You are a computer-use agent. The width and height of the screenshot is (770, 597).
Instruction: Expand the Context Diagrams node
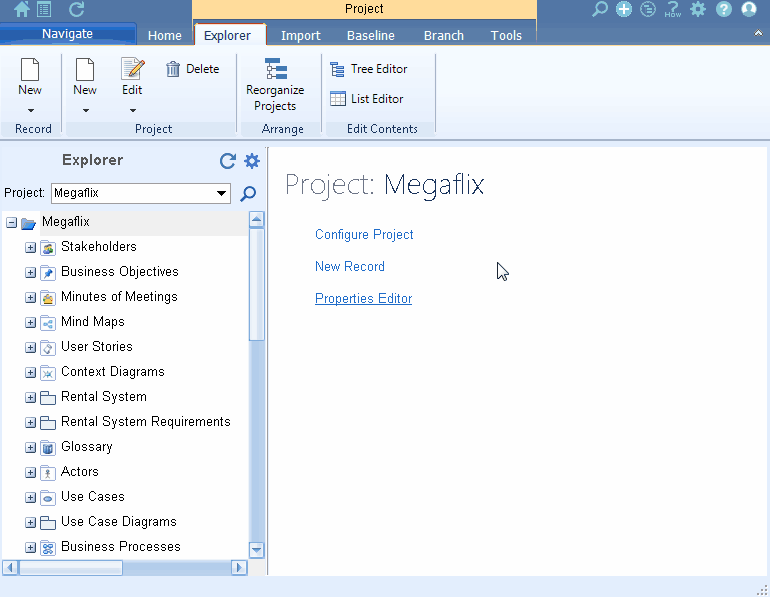pos(30,373)
